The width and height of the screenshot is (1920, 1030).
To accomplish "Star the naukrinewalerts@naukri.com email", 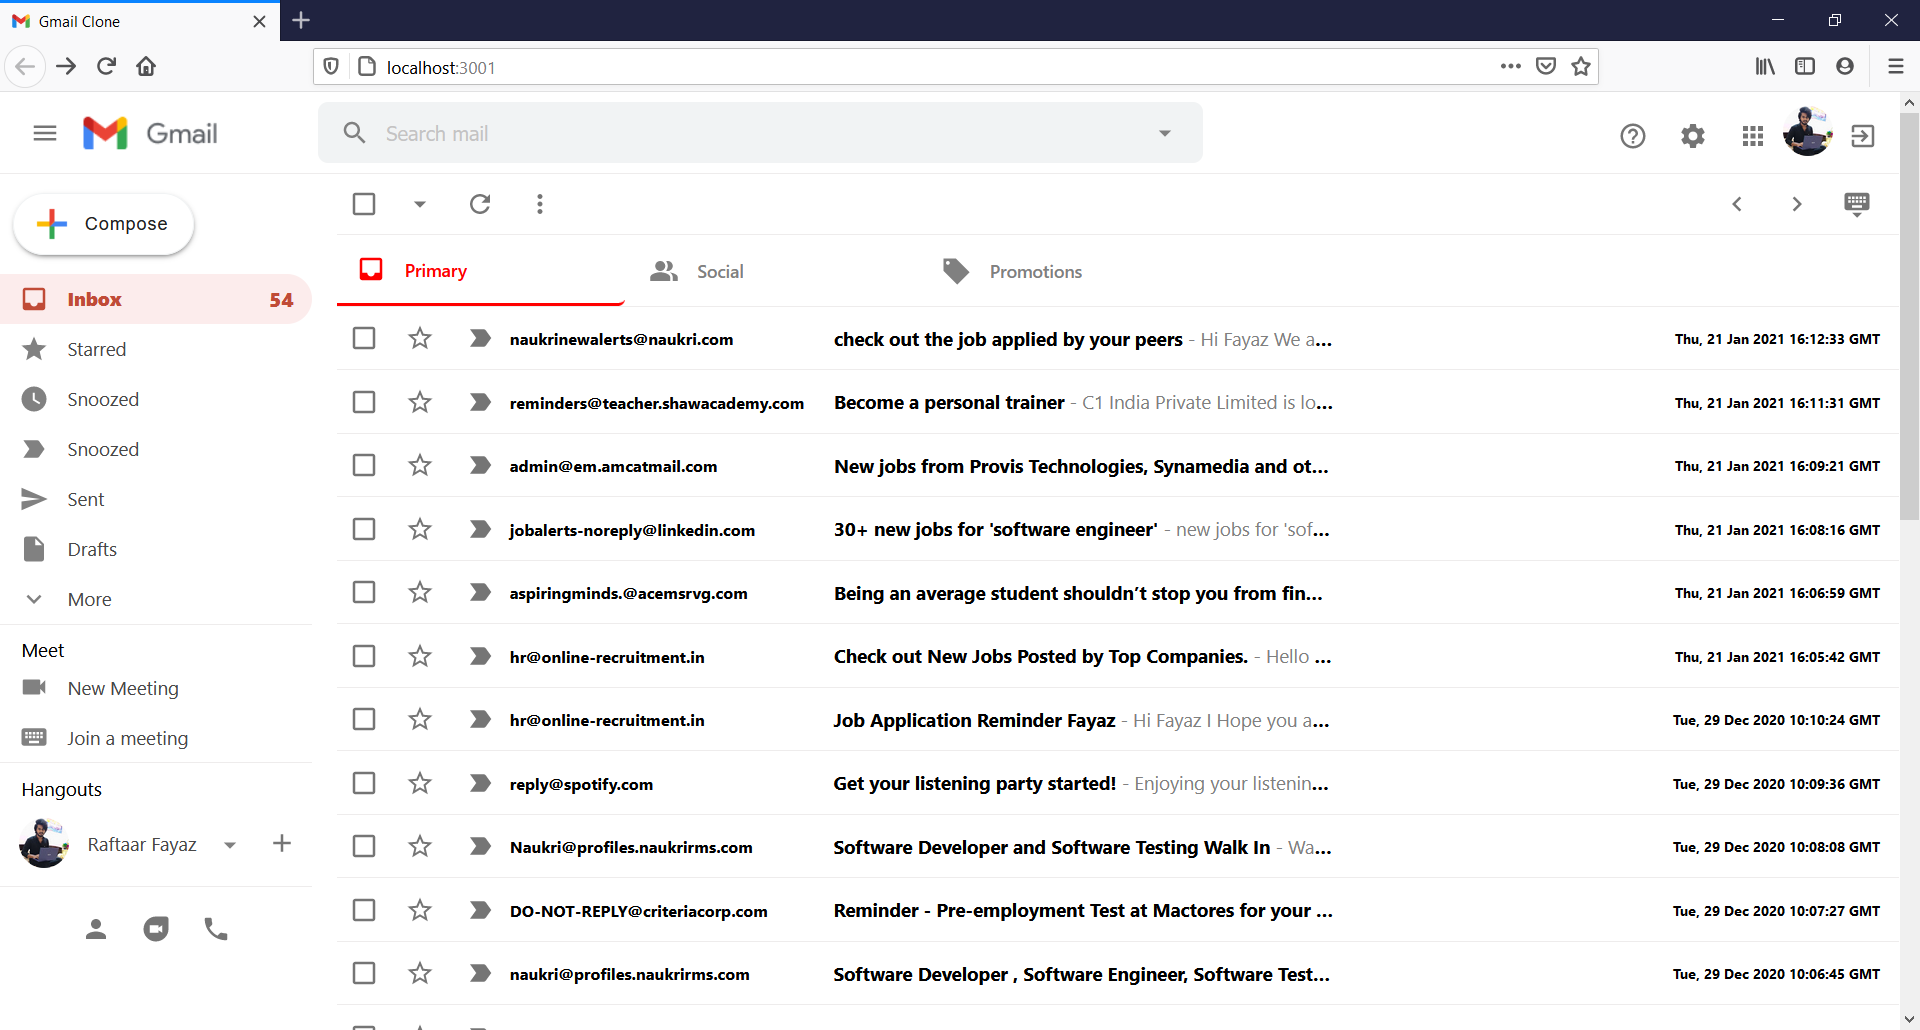I will point(420,339).
